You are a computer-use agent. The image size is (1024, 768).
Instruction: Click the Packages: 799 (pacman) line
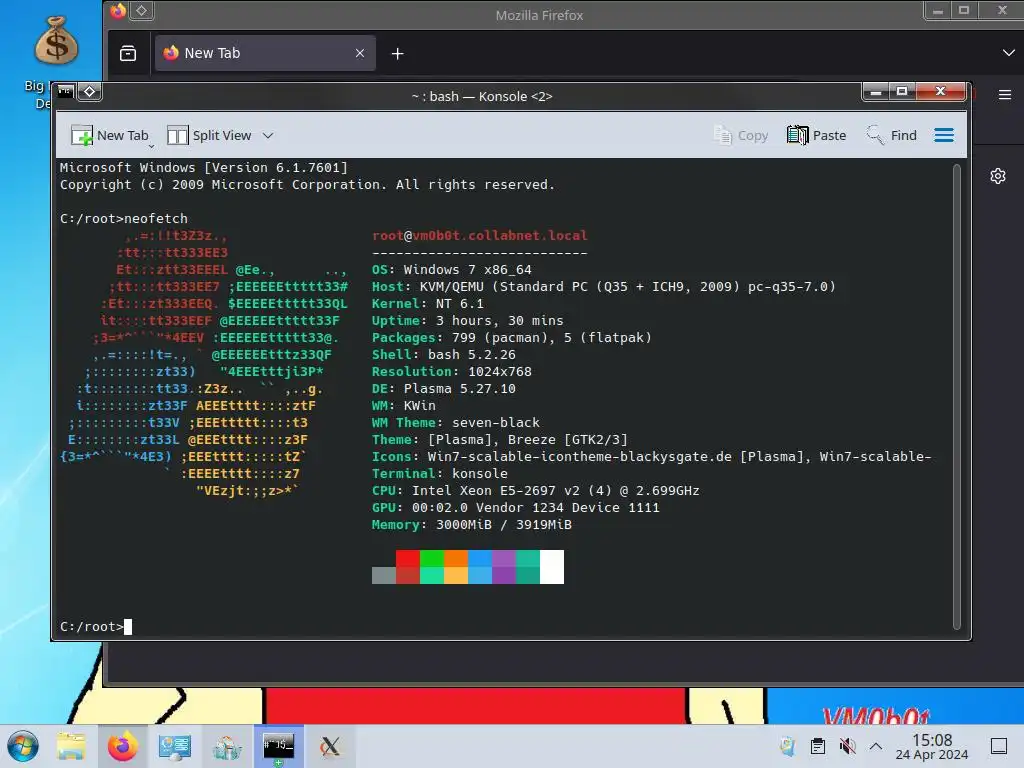coord(511,337)
